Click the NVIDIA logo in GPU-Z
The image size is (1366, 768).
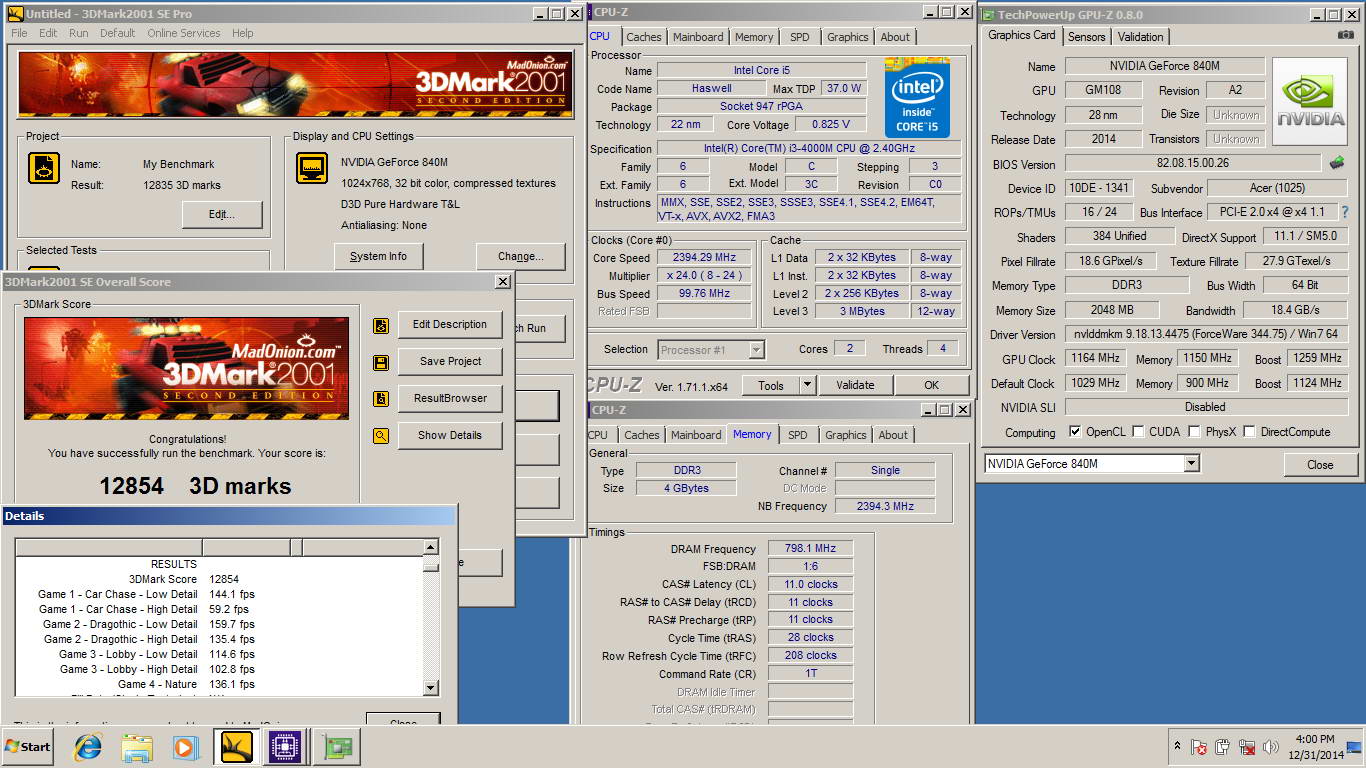[1311, 102]
